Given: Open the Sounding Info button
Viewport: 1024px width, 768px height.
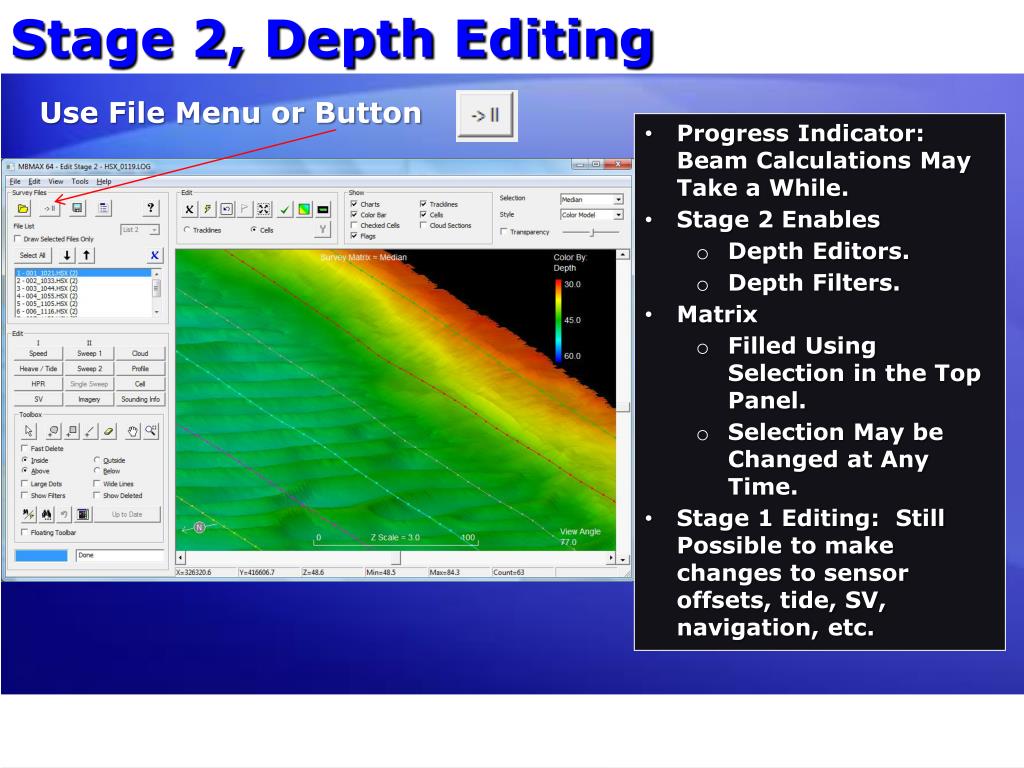Looking at the screenshot, I should point(140,399).
